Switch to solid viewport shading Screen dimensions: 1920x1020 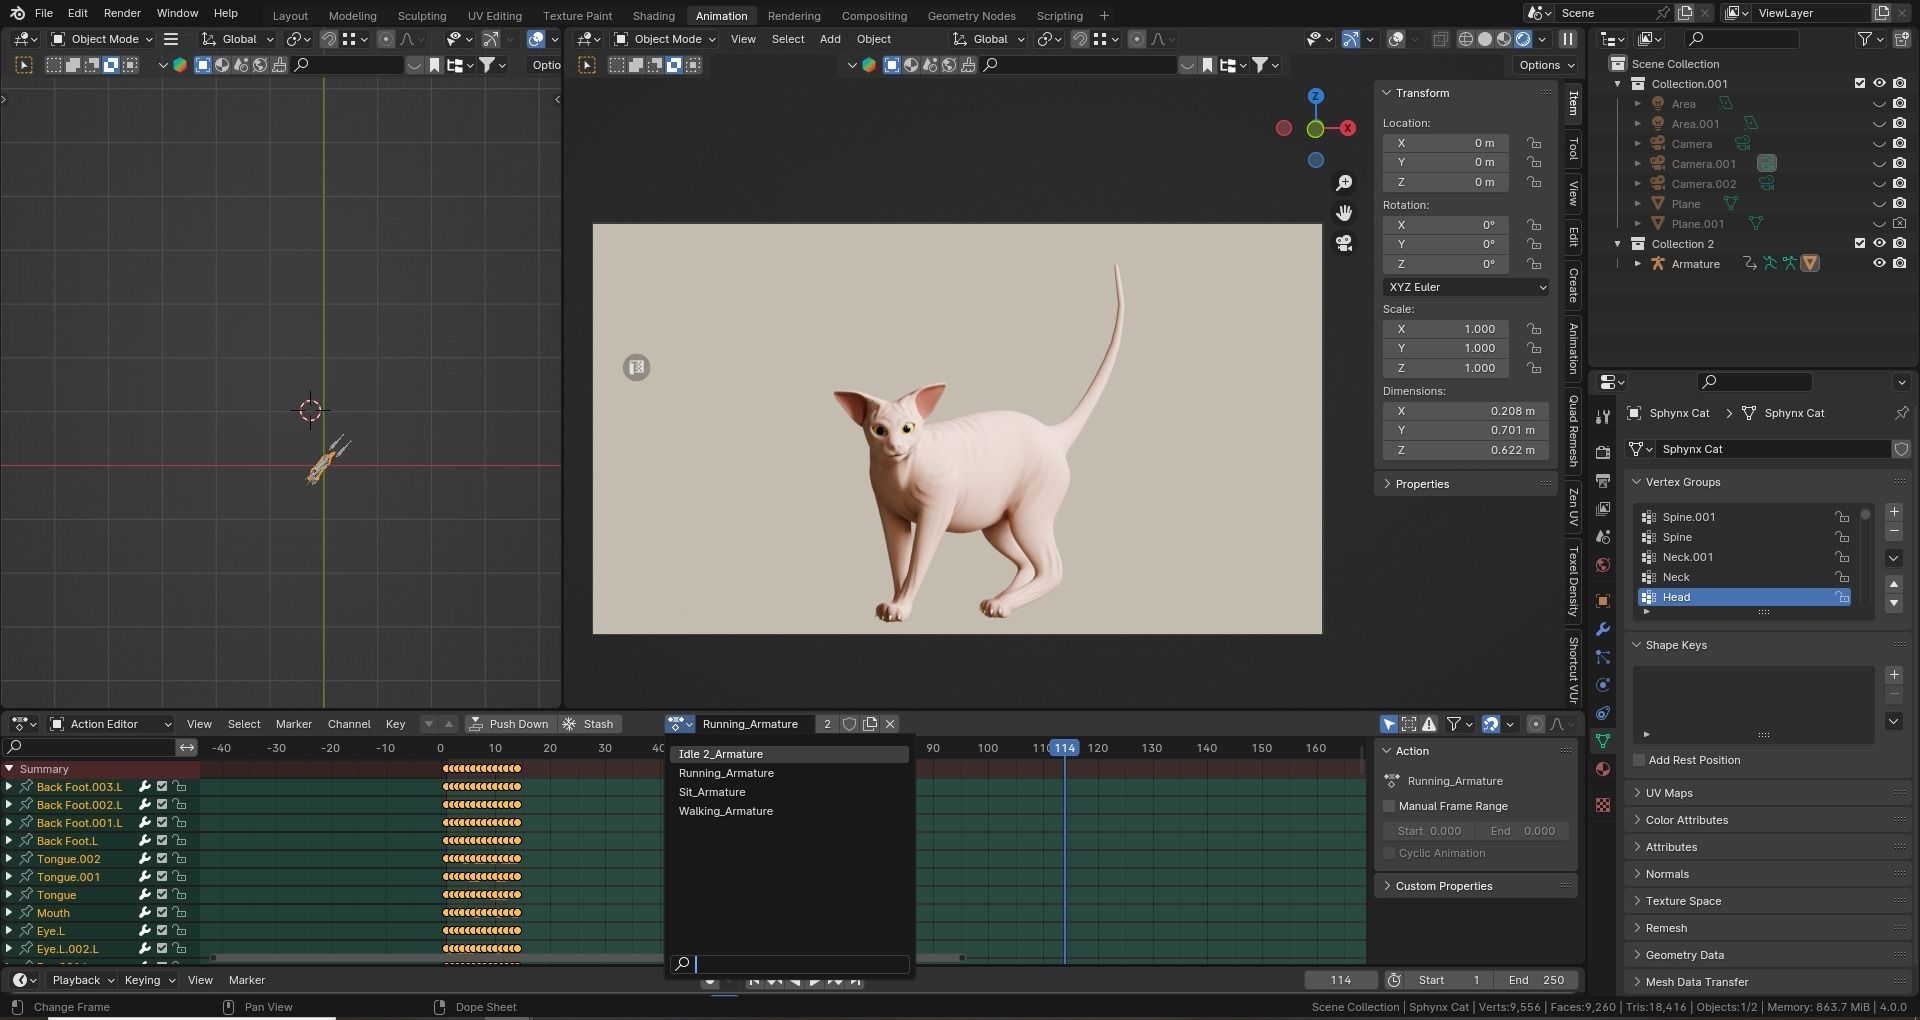[1485, 39]
